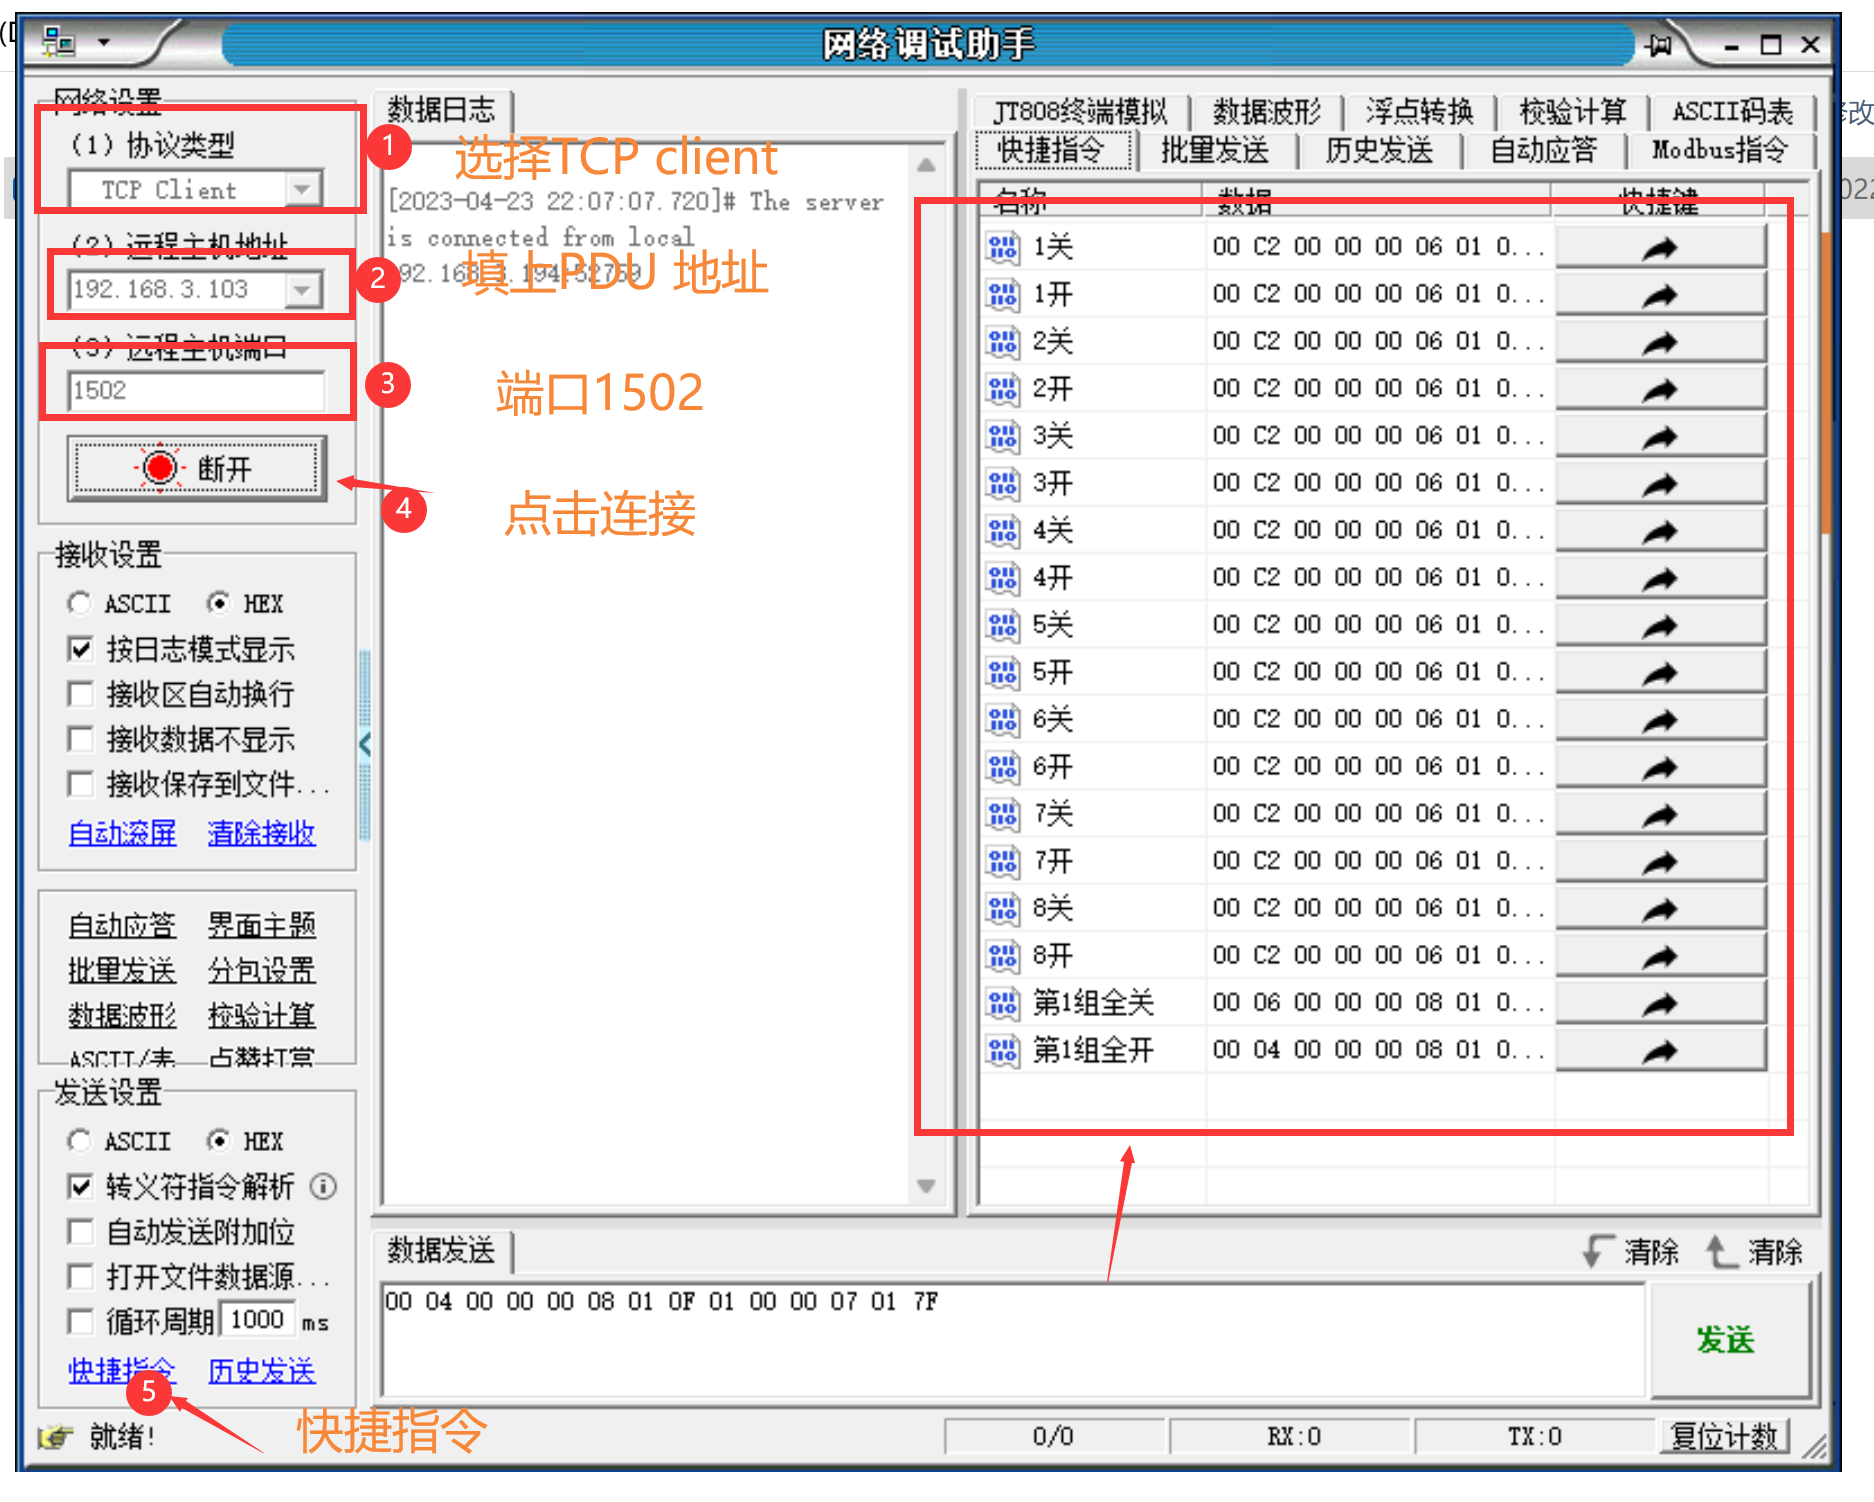Send the 2关 shortcut command arrow

tap(1660, 342)
